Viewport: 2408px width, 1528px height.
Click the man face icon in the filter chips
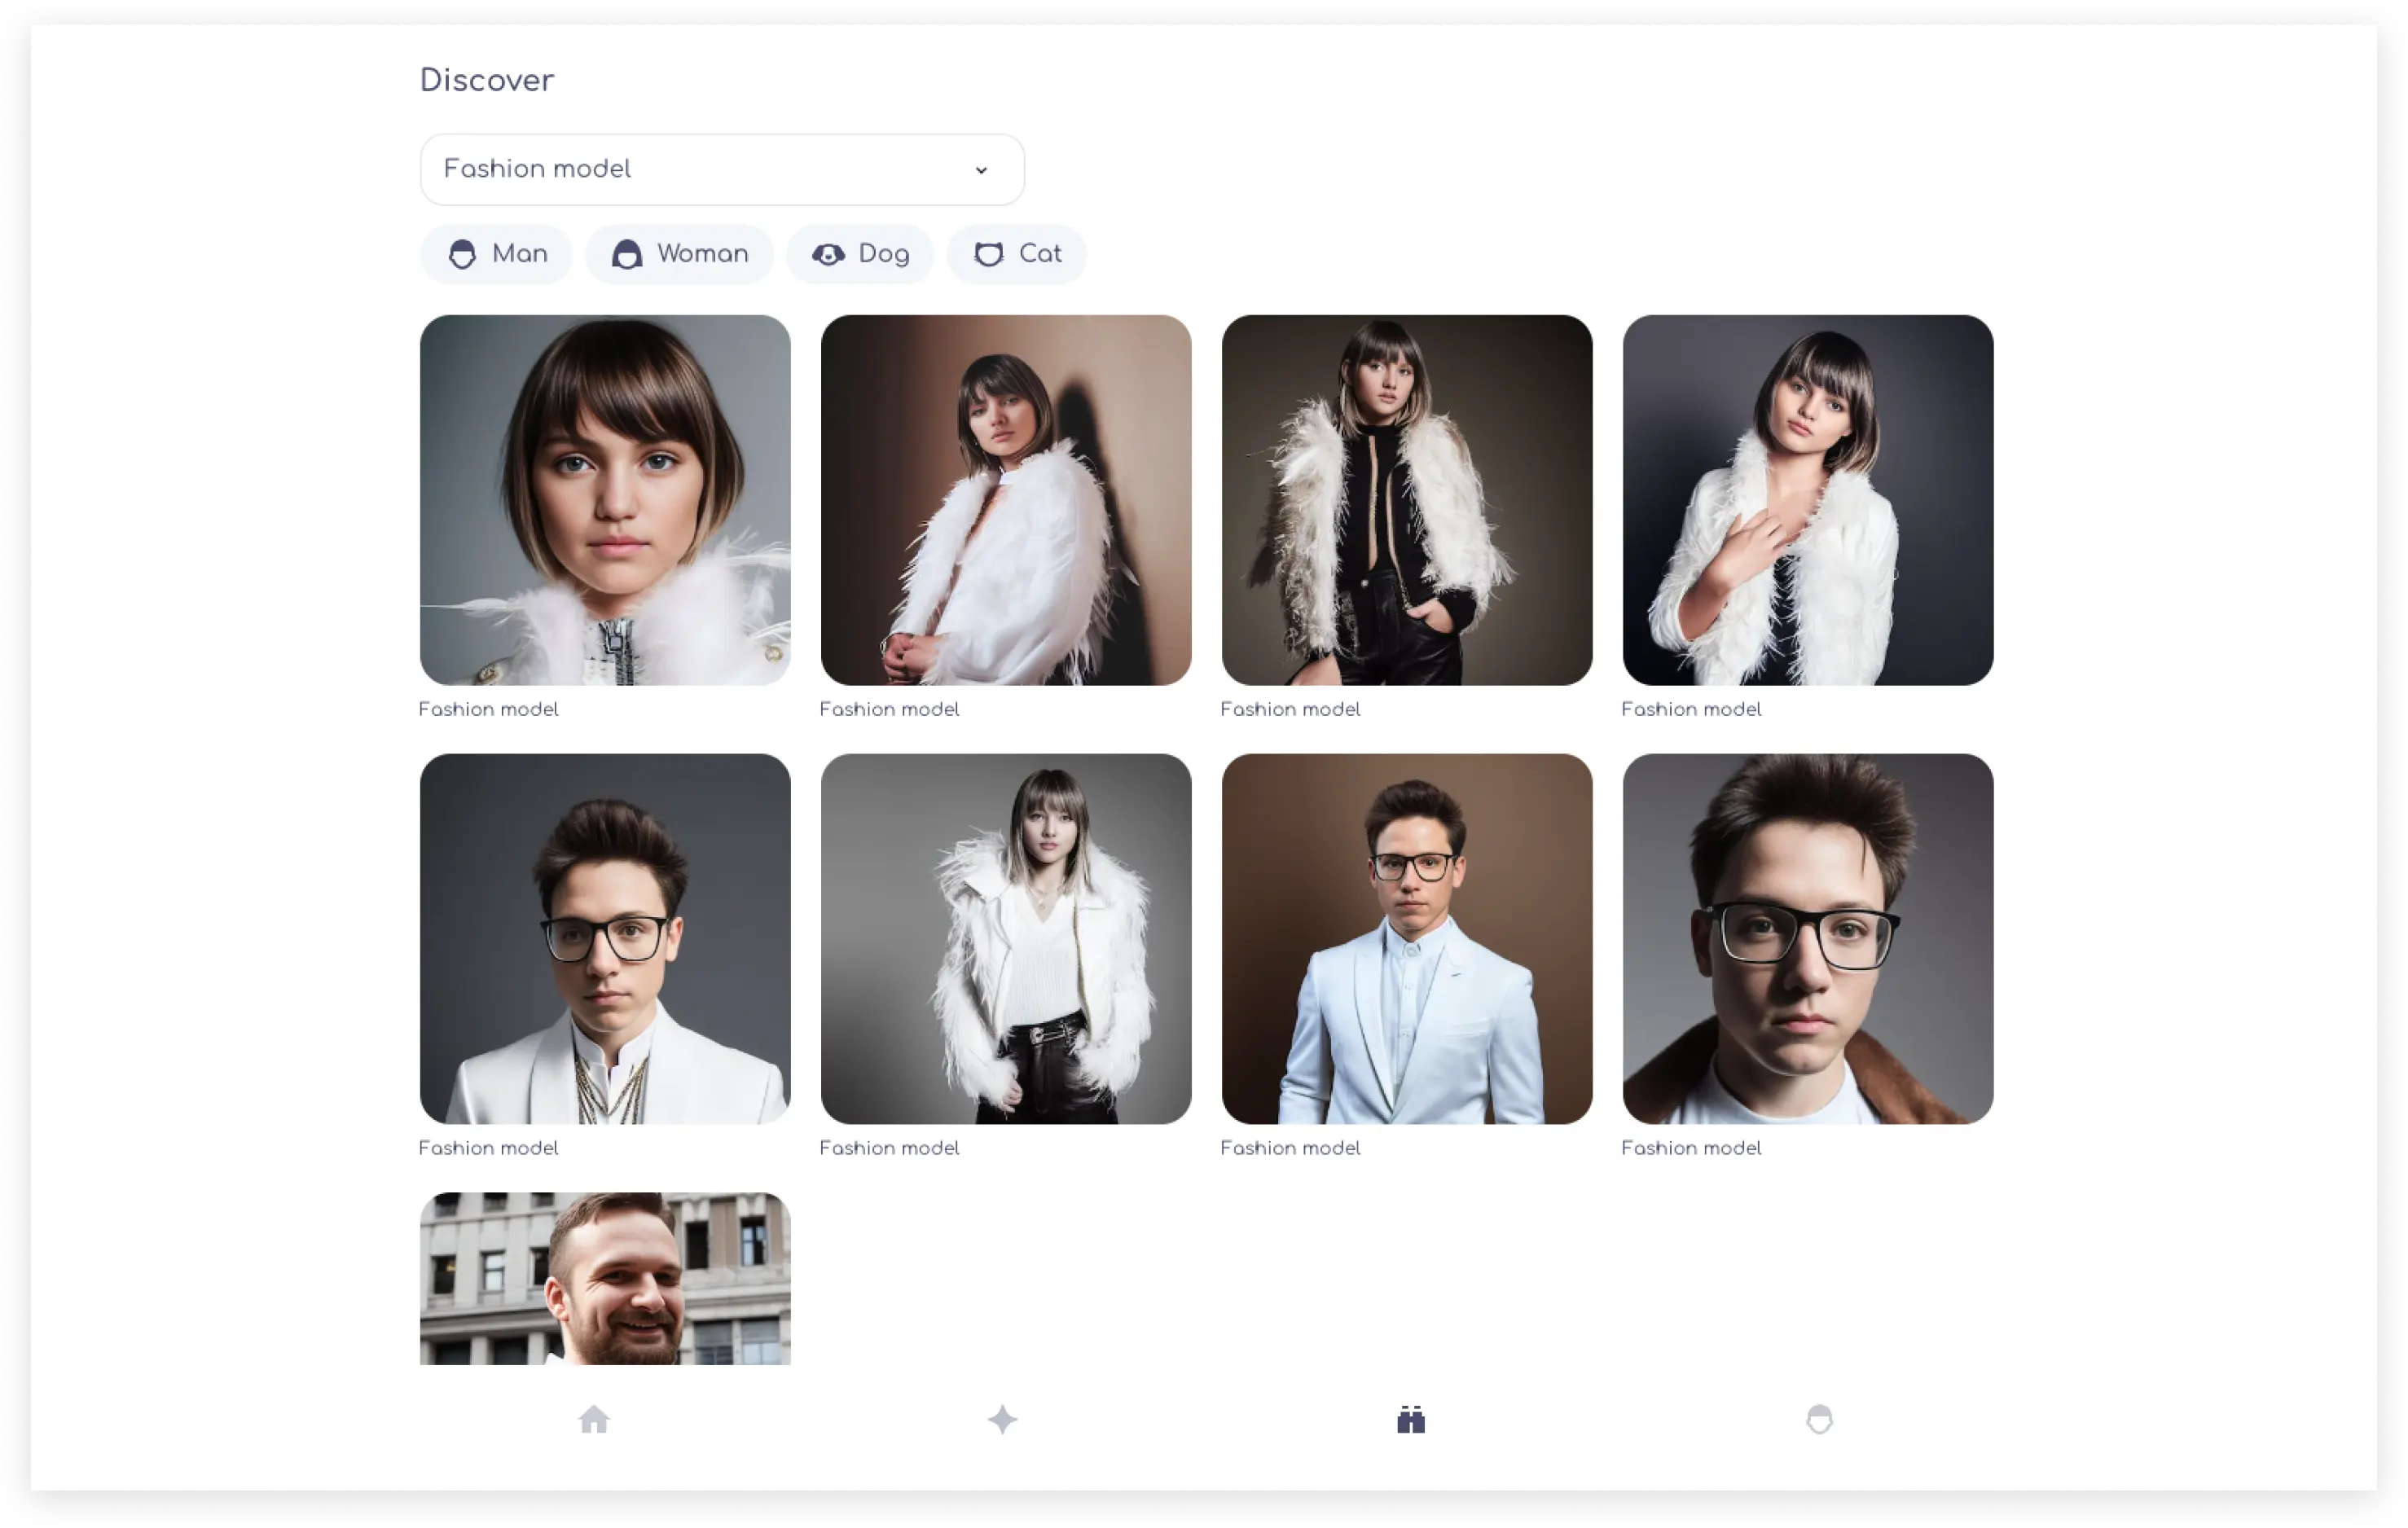click(462, 254)
